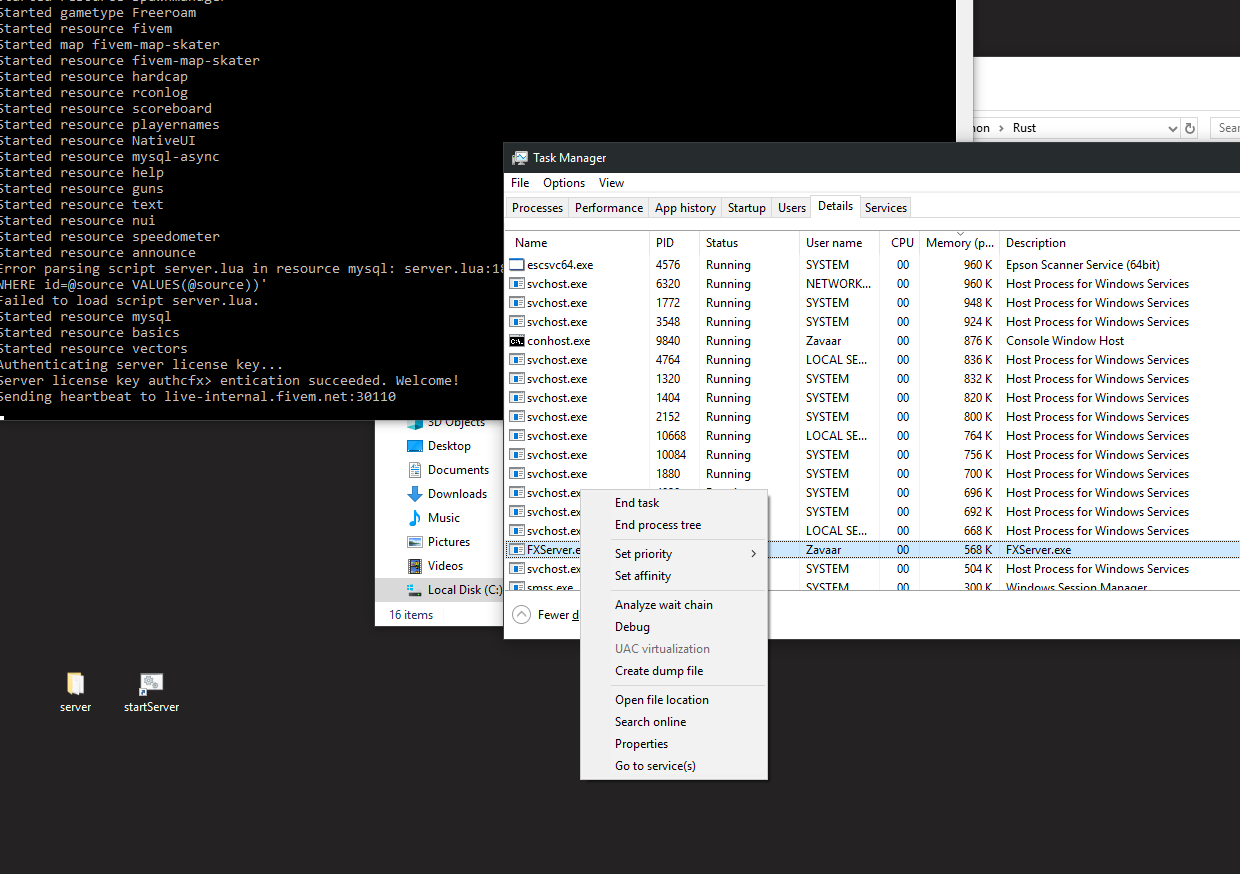Screen dimensions: 1240x874
Task: Click the Documents icon in File Explorer sidebar
Action: pos(415,470)
